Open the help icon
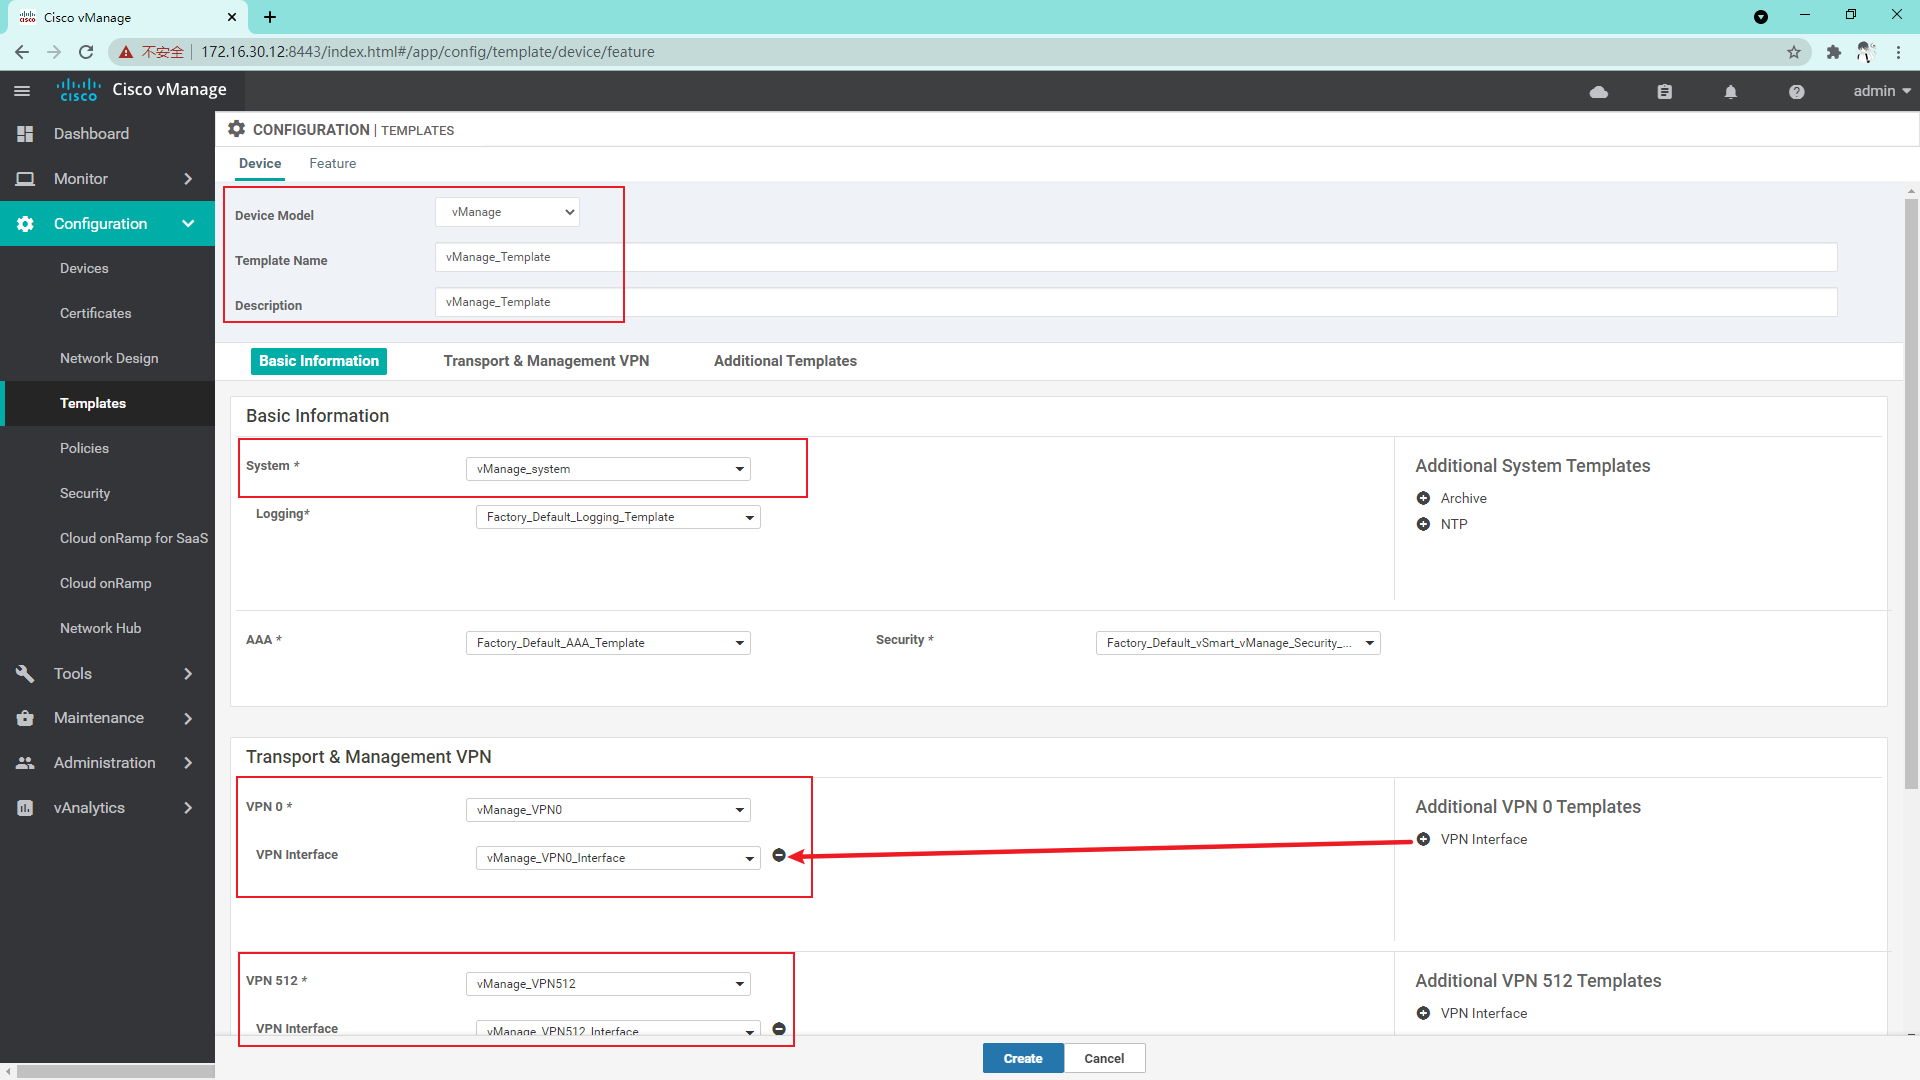 [x=1796, y=91]
